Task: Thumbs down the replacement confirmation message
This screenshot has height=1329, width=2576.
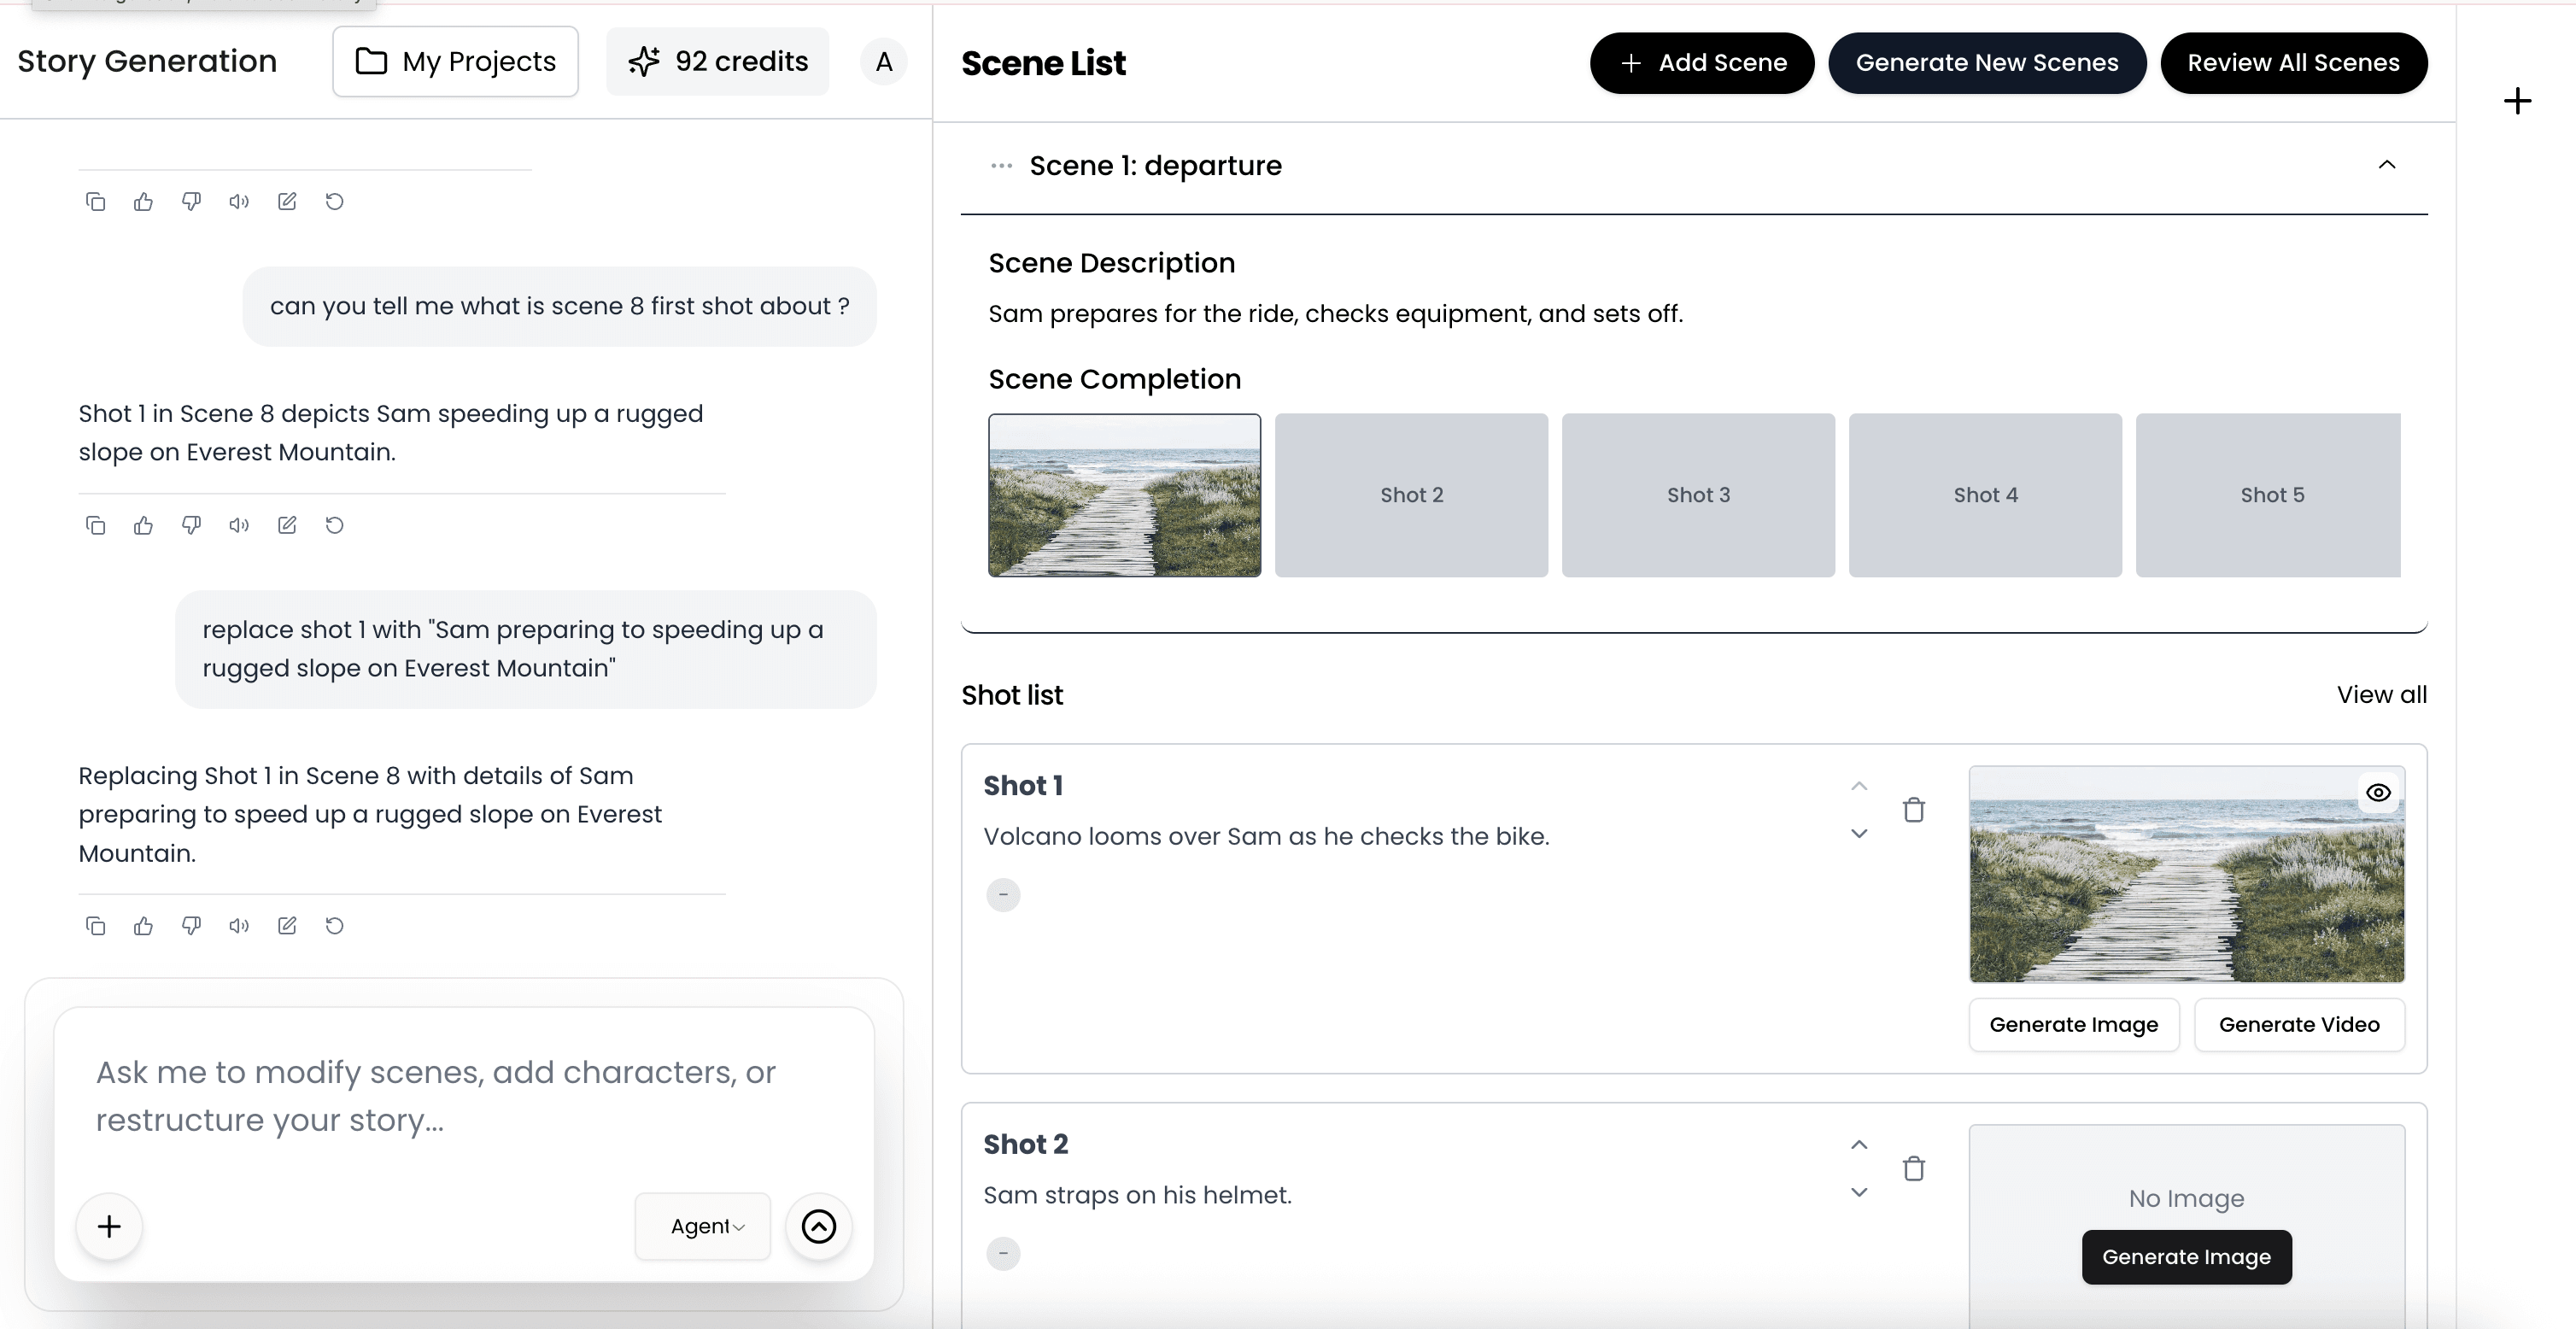Action: coord(191,925)
